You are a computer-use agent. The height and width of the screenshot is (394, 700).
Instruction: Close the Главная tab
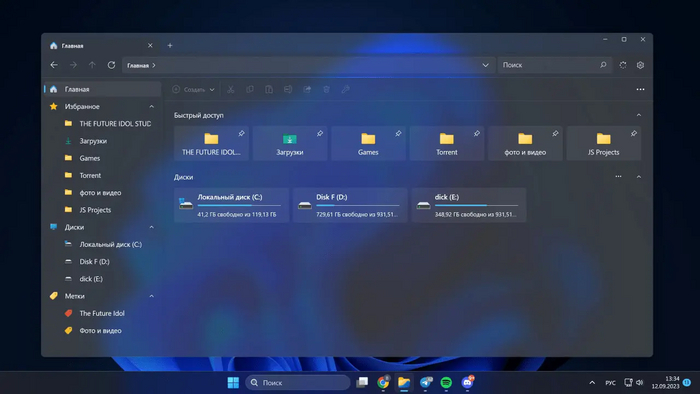coord(150,46)
